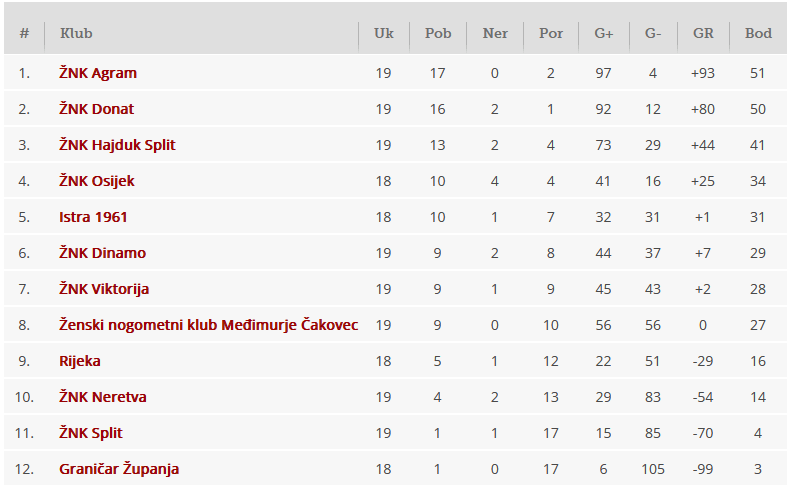788x487 pixels.
Task: Open the ŽNK Neretva club page
Action: click(103, 397)
